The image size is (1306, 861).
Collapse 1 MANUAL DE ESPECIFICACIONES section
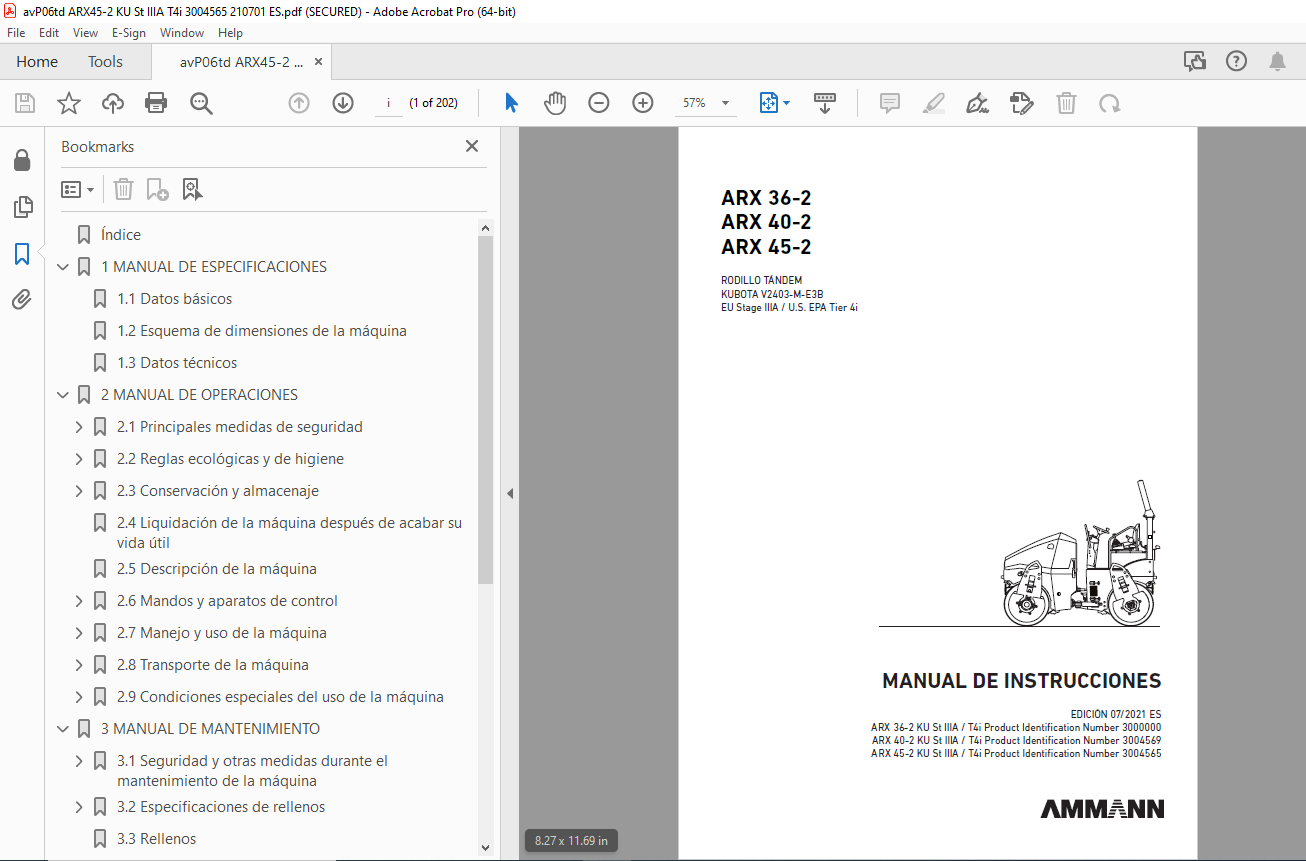coord(63,267)
